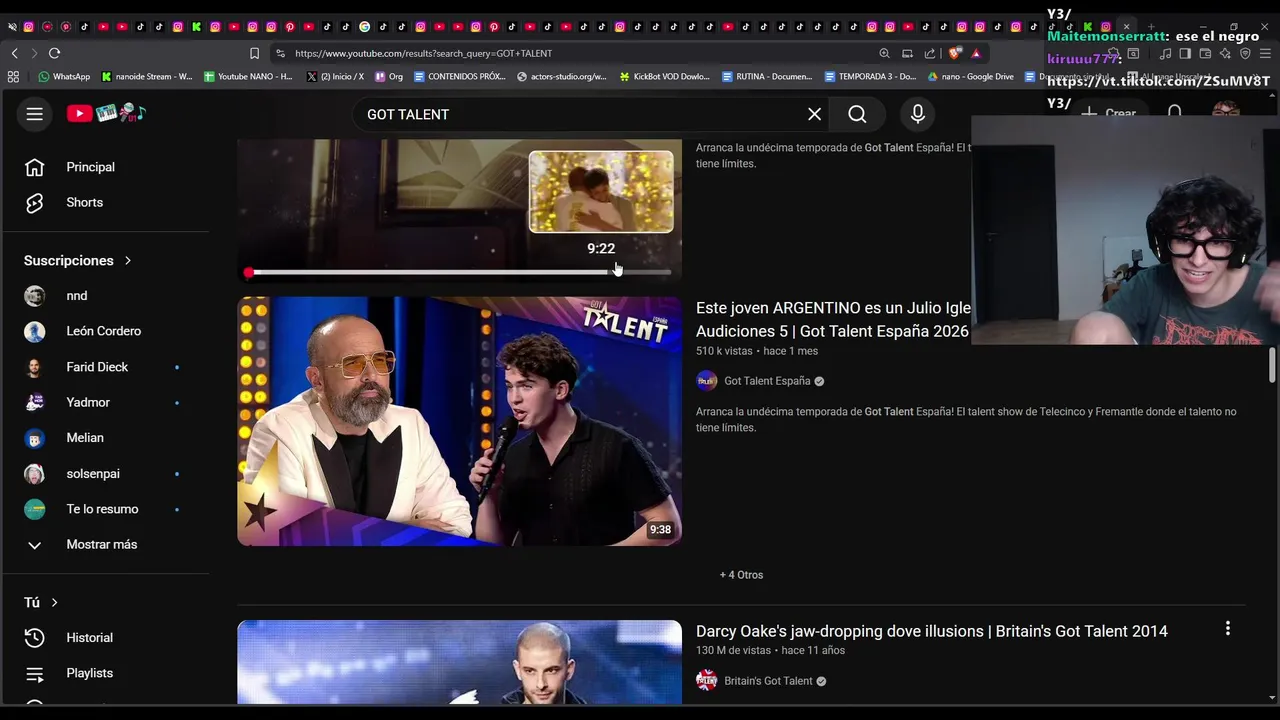Open the KickBot VOD Downloader bookmark
The image size is (1280, 720).
665,76
